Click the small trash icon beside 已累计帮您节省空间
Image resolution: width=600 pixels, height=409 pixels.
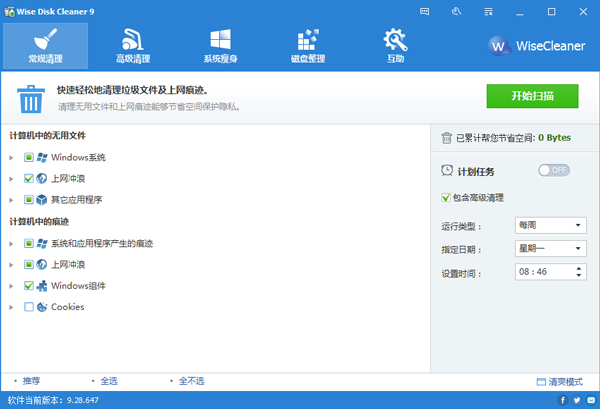point(447,138)
